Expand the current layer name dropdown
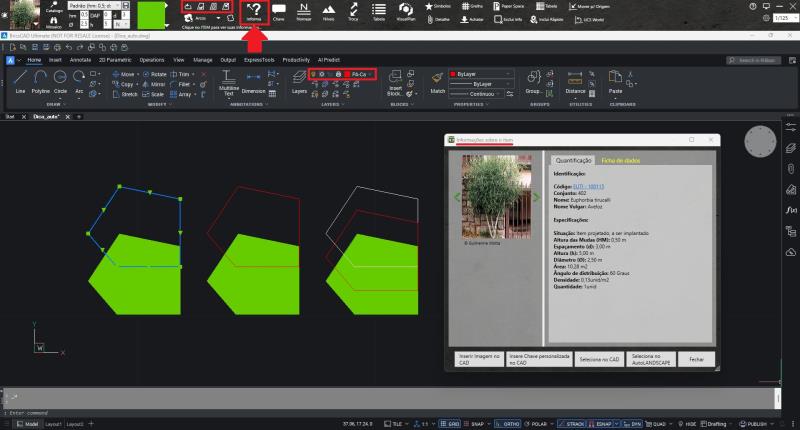 point(362,74)
